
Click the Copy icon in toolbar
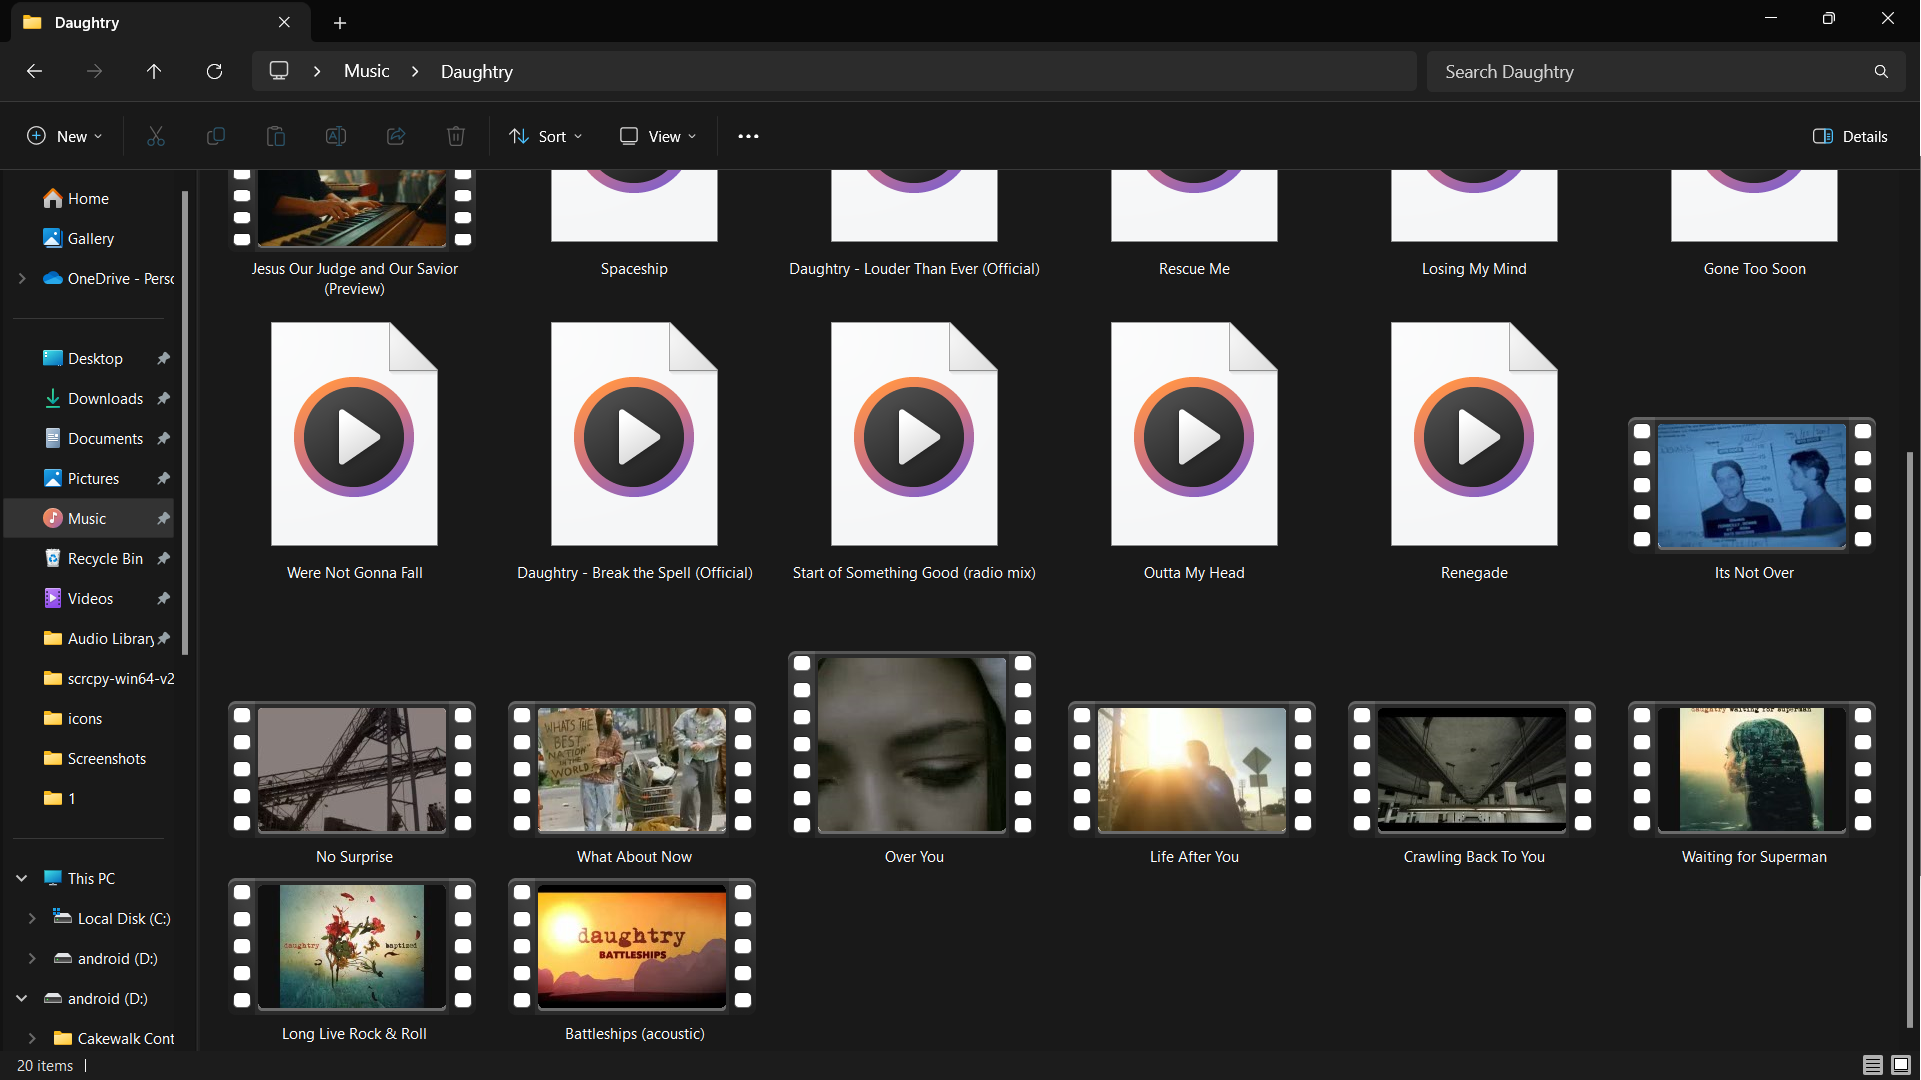(215, 136)
